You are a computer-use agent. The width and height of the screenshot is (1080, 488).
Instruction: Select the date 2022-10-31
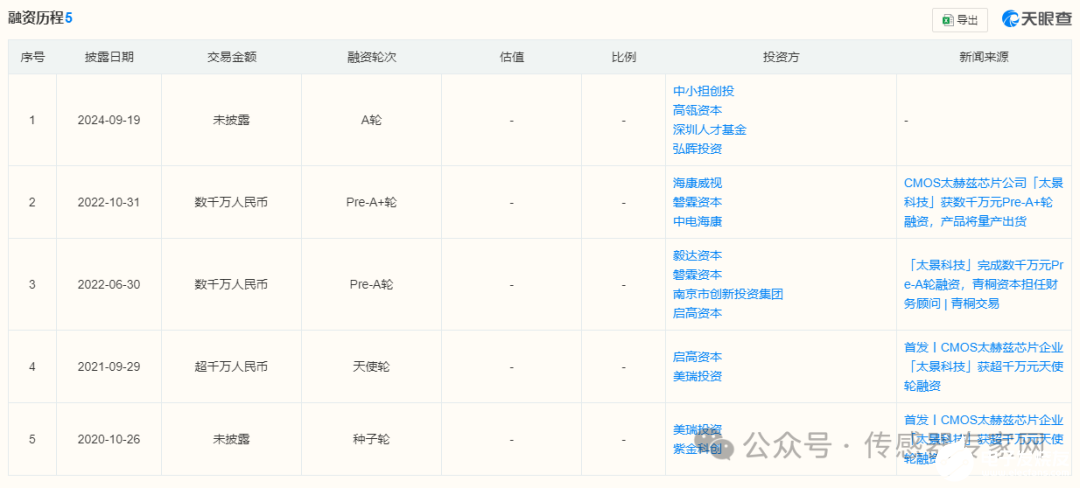[109, 202]
